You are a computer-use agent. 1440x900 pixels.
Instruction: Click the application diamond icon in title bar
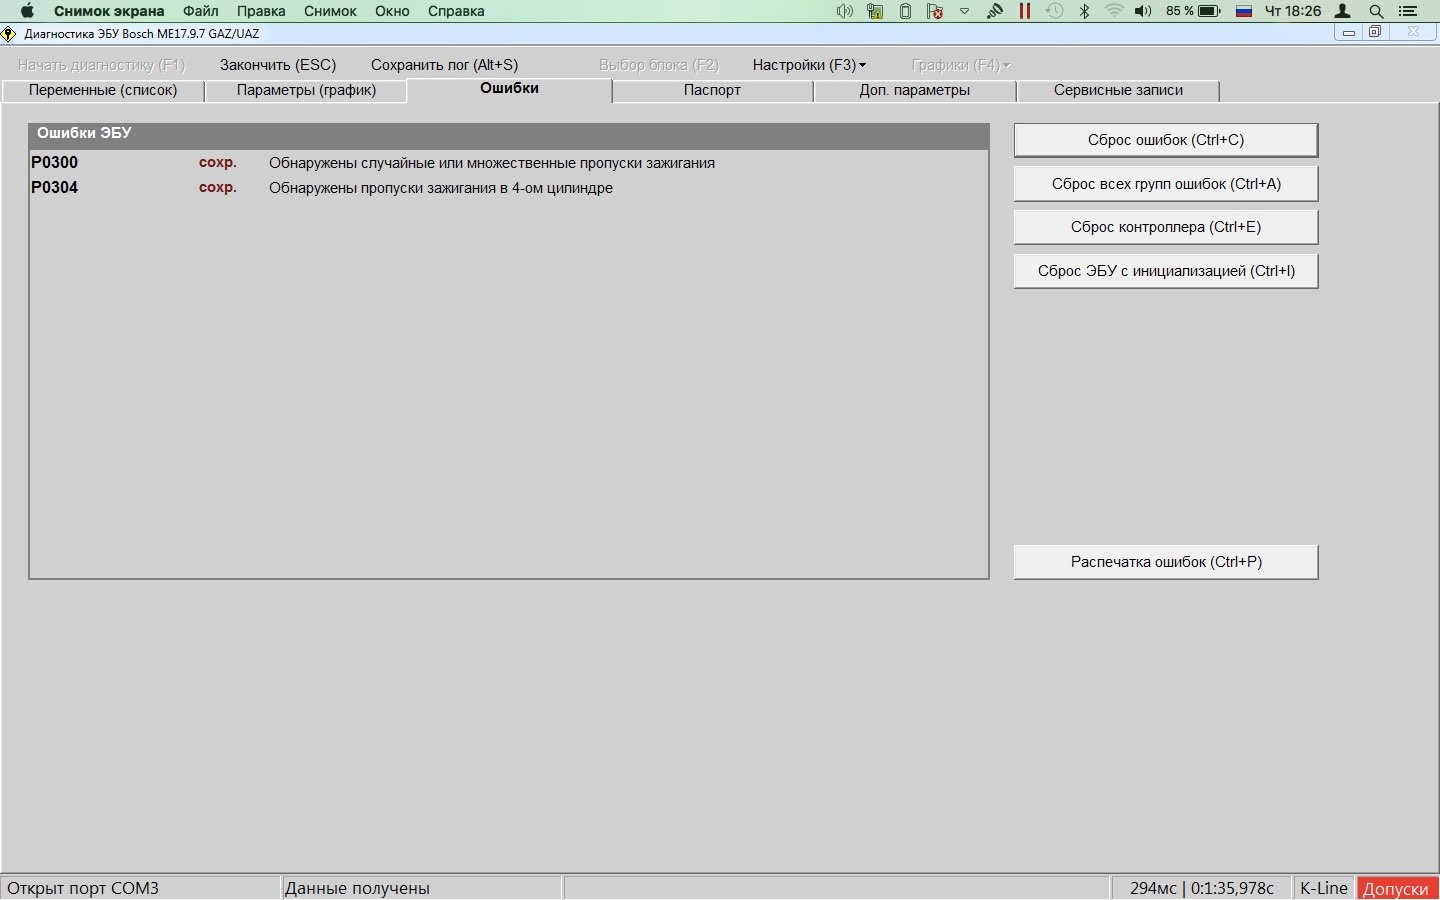pos(8,33)
